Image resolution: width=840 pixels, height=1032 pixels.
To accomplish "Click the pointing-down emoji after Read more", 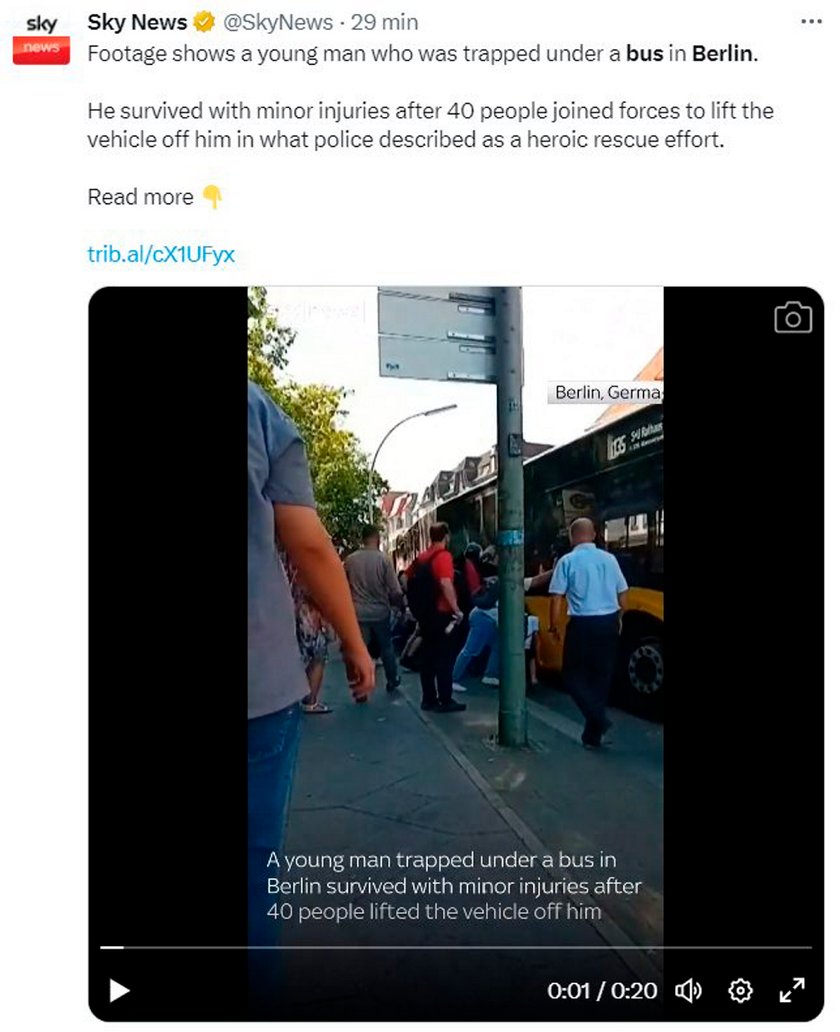I will click(x=212, y=197).
